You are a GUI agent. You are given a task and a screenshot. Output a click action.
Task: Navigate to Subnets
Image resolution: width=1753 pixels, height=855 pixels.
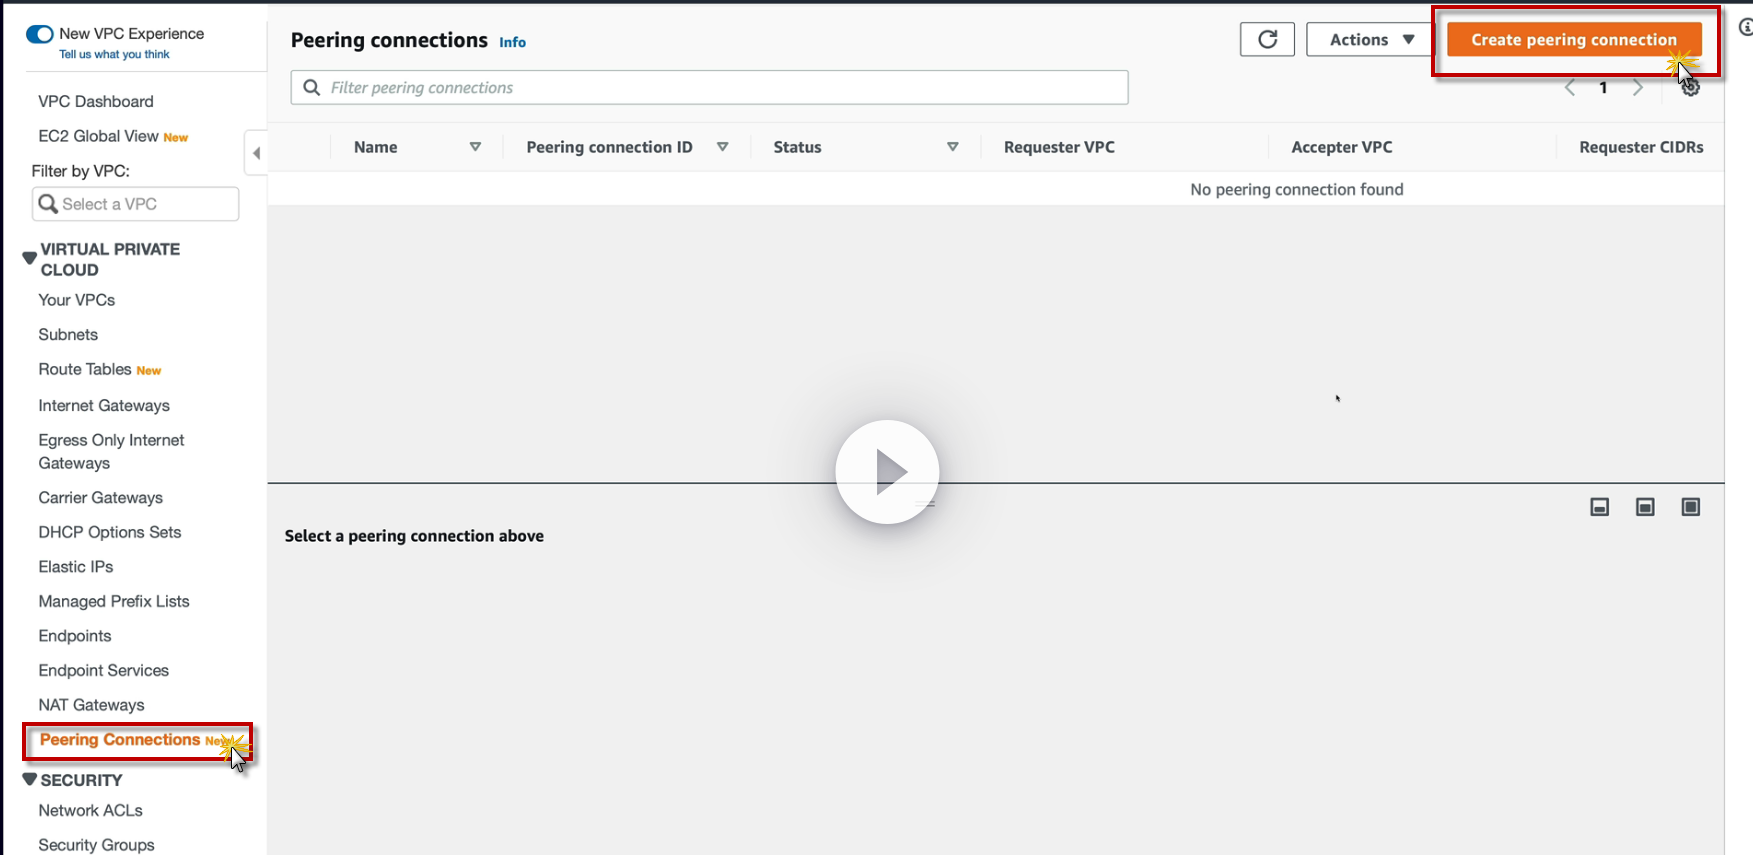click(68, 335)
